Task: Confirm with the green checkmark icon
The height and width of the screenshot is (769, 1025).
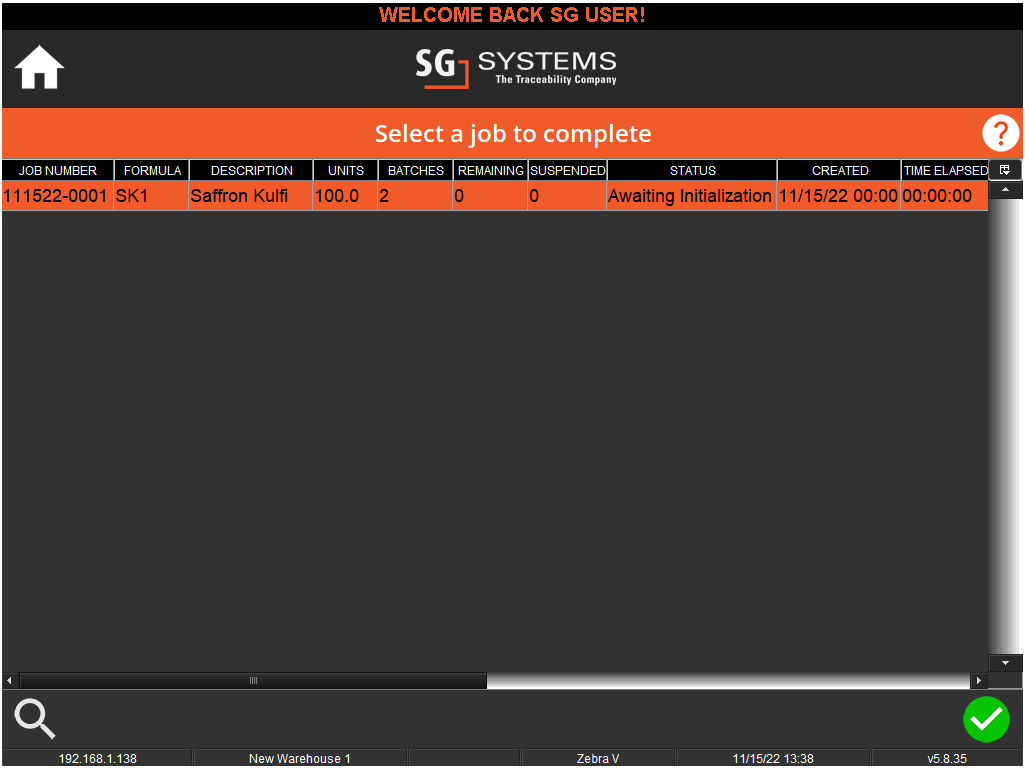Action: click(x=986, y=719)
